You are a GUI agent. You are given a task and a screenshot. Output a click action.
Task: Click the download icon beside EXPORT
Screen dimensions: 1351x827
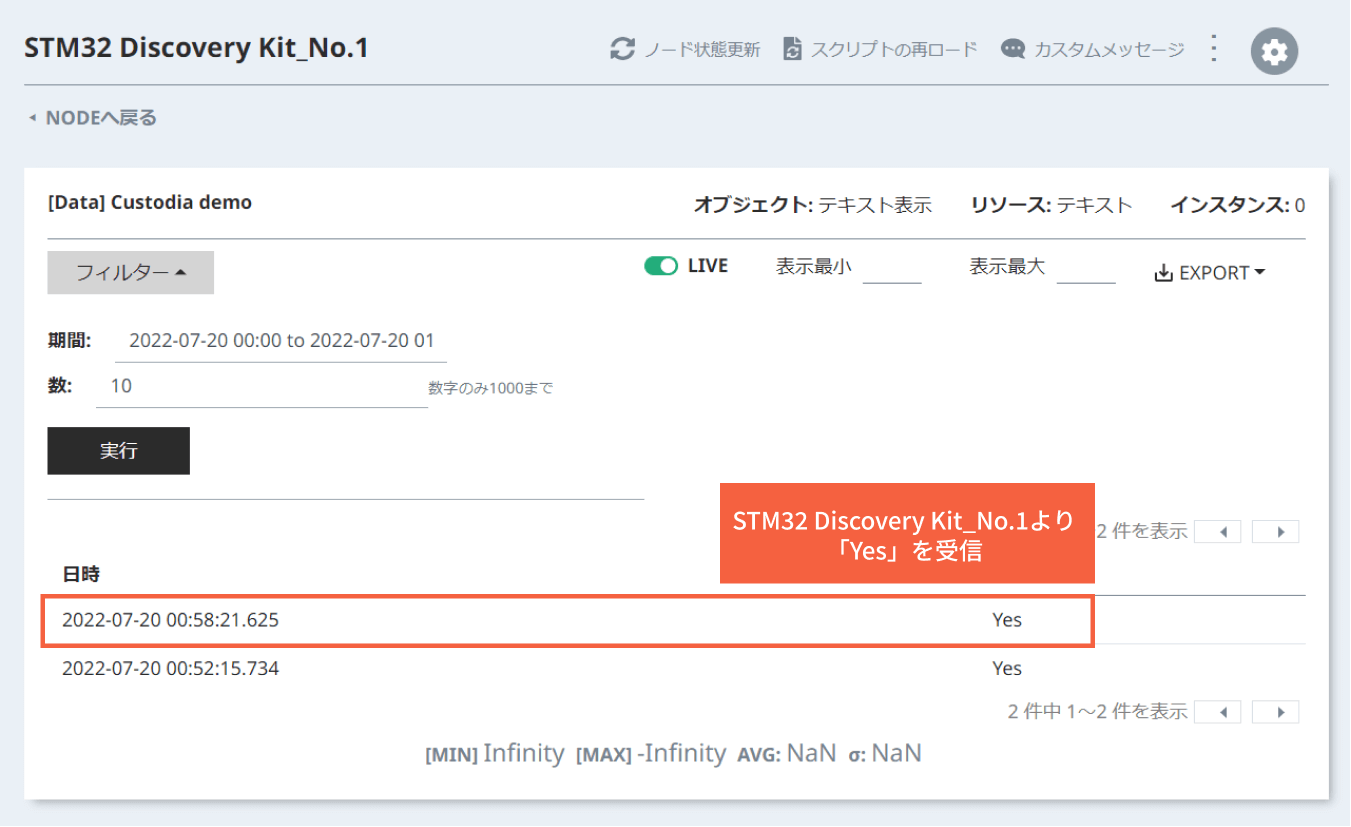click(x=1163, y=271)
